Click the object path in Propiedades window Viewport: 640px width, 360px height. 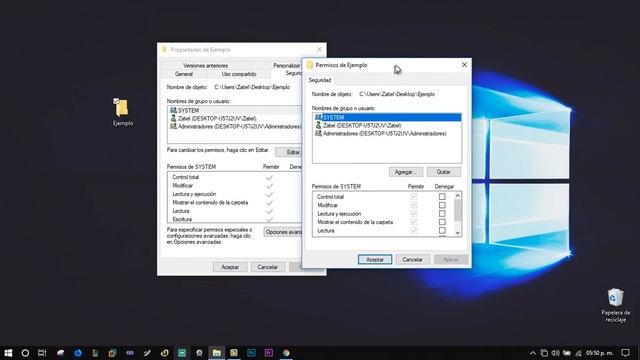252,87
